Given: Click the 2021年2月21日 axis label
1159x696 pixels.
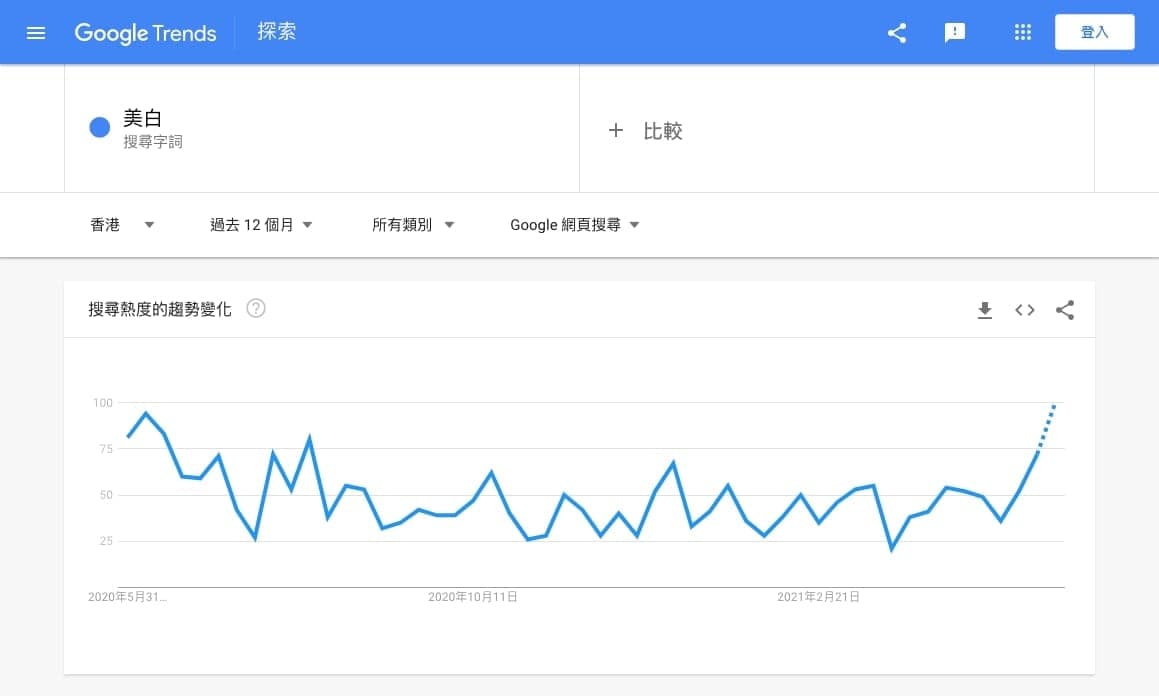Looking at the screenshot, I should coord(818,596).
